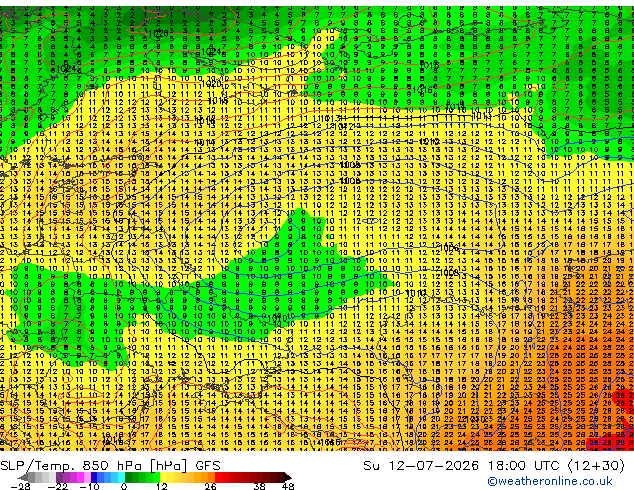
Task: Click the 'Su 12-07-2026 18:00 UTC (12+30)' forecast time
Action: pyautogui.click(x=494, y=466)
